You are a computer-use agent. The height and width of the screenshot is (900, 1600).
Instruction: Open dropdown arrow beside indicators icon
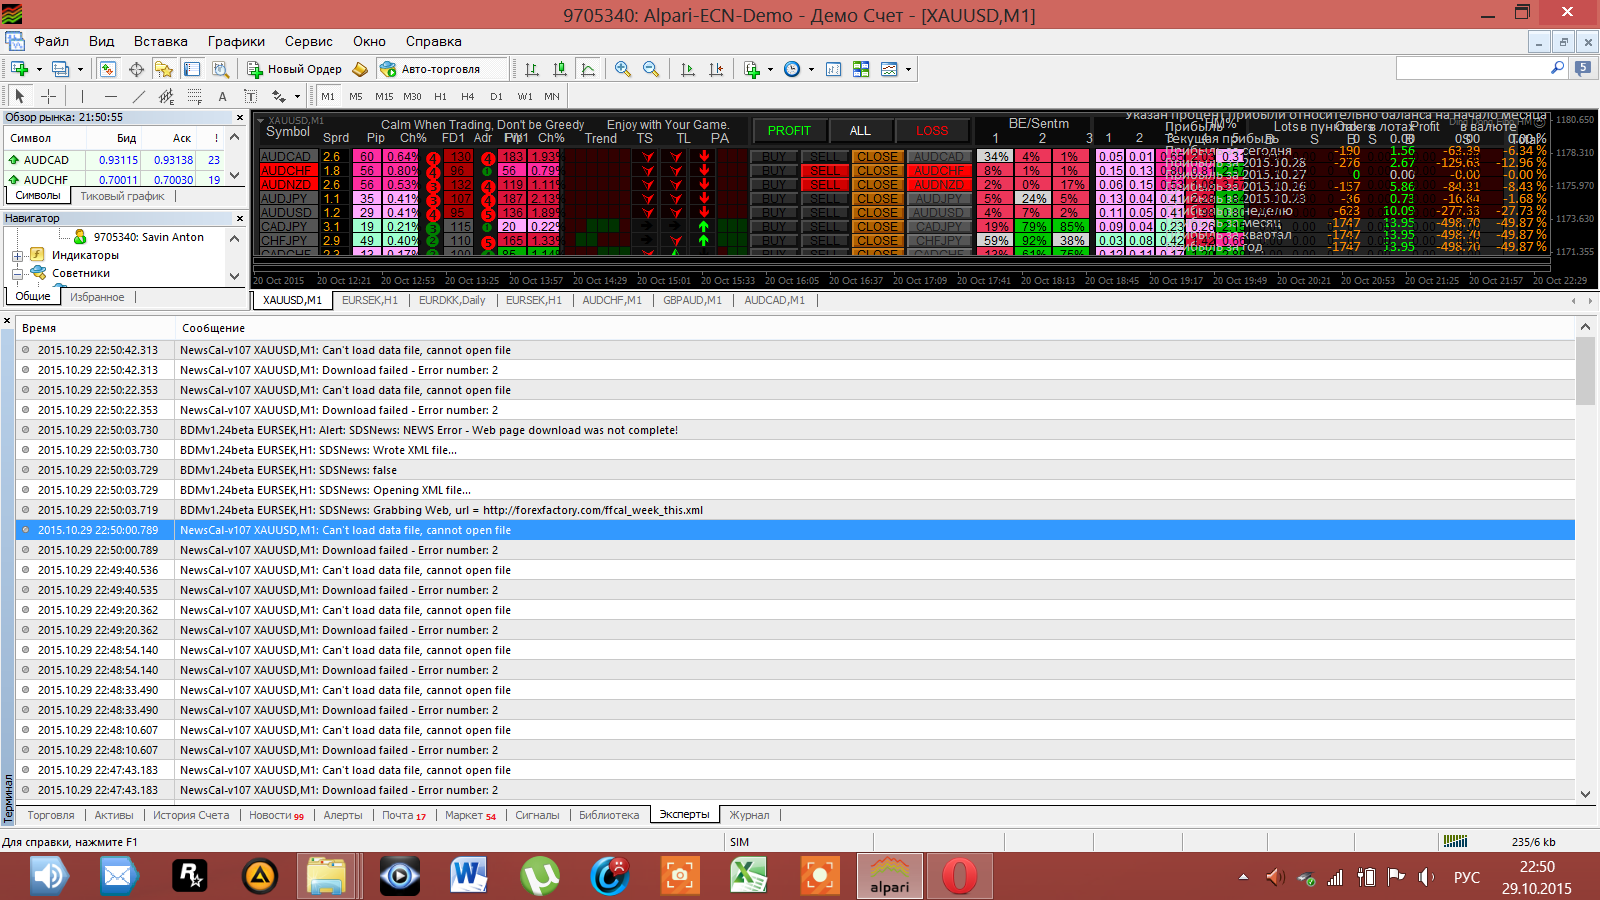[x=770, y=69]
